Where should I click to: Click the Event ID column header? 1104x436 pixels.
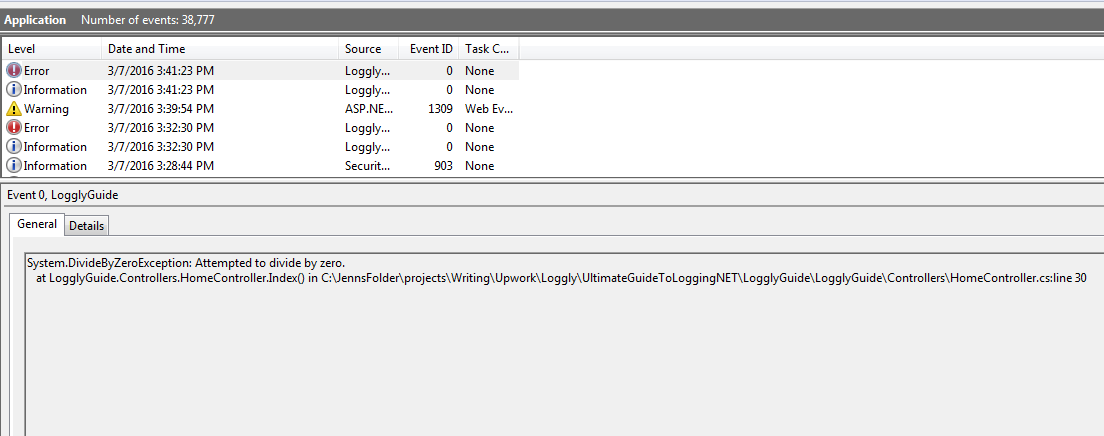coord(431,49)
